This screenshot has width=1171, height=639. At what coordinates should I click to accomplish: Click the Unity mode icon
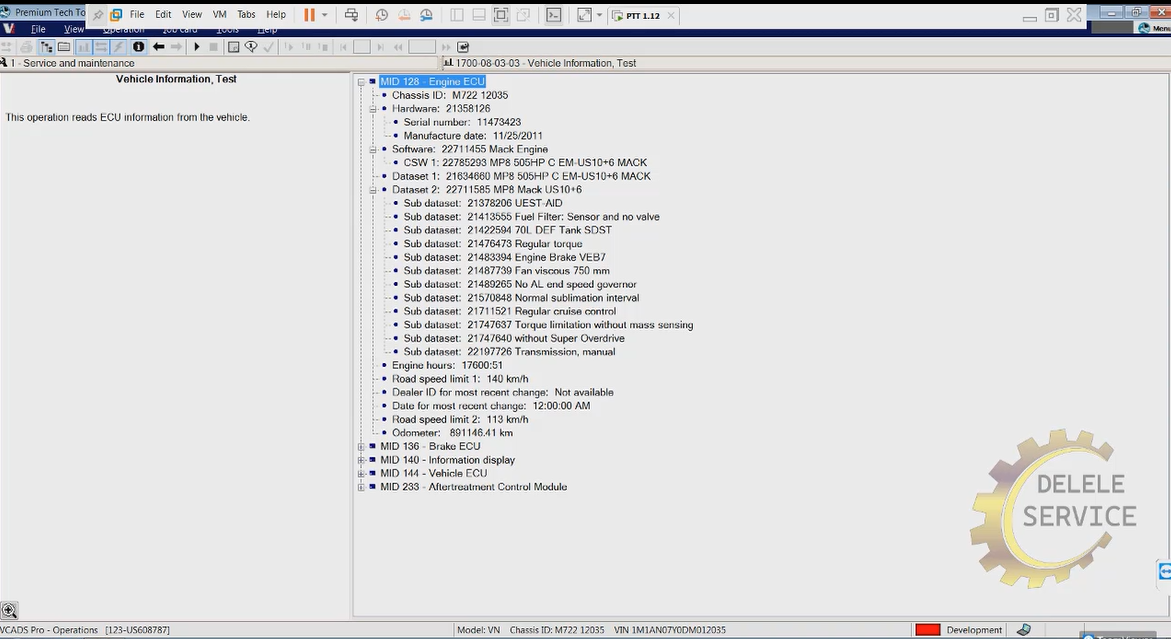tap(523, 15)
